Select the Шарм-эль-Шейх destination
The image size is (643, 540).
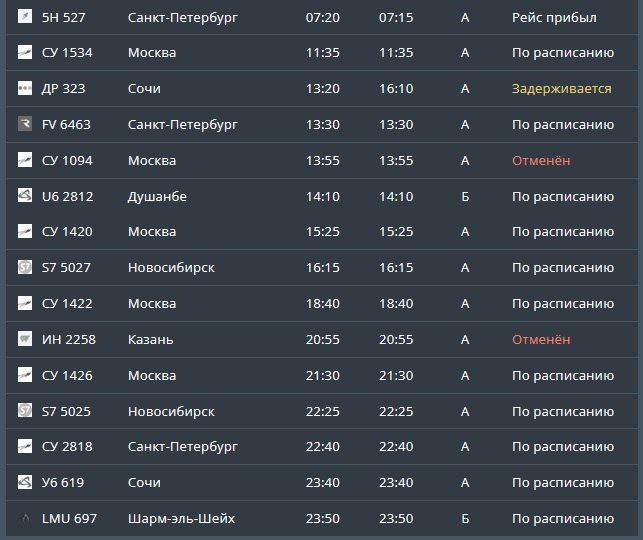[181, 519]
